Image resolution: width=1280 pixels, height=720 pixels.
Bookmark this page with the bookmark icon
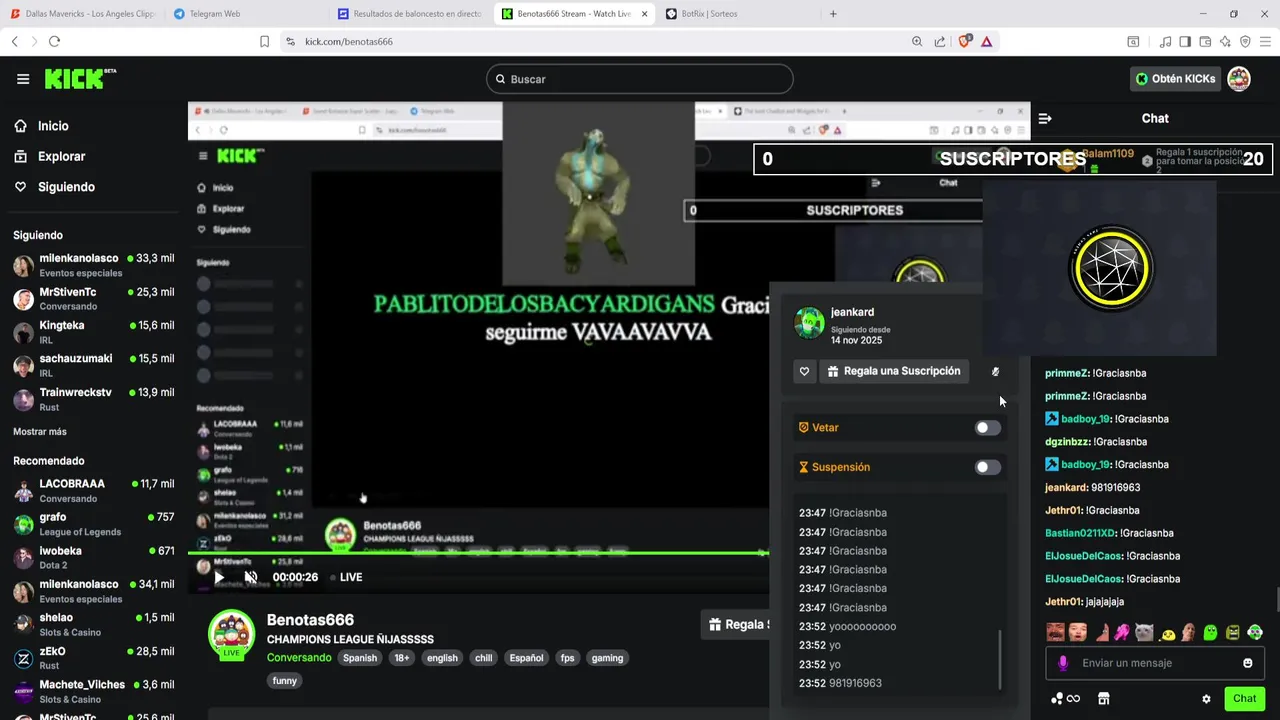pyautogui.click(x=264, y=41)
